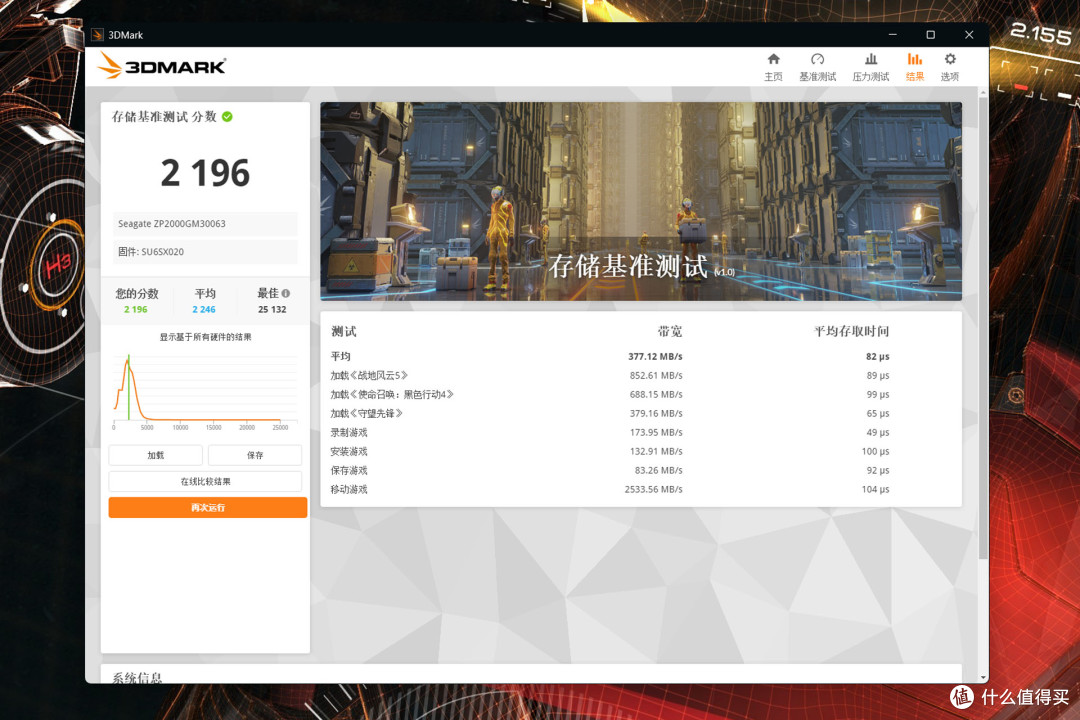Switch to the 基准测试 benchmarks tab
Image resolution: width=1080 pixels, height=720 pixels.
coord(817,67)
